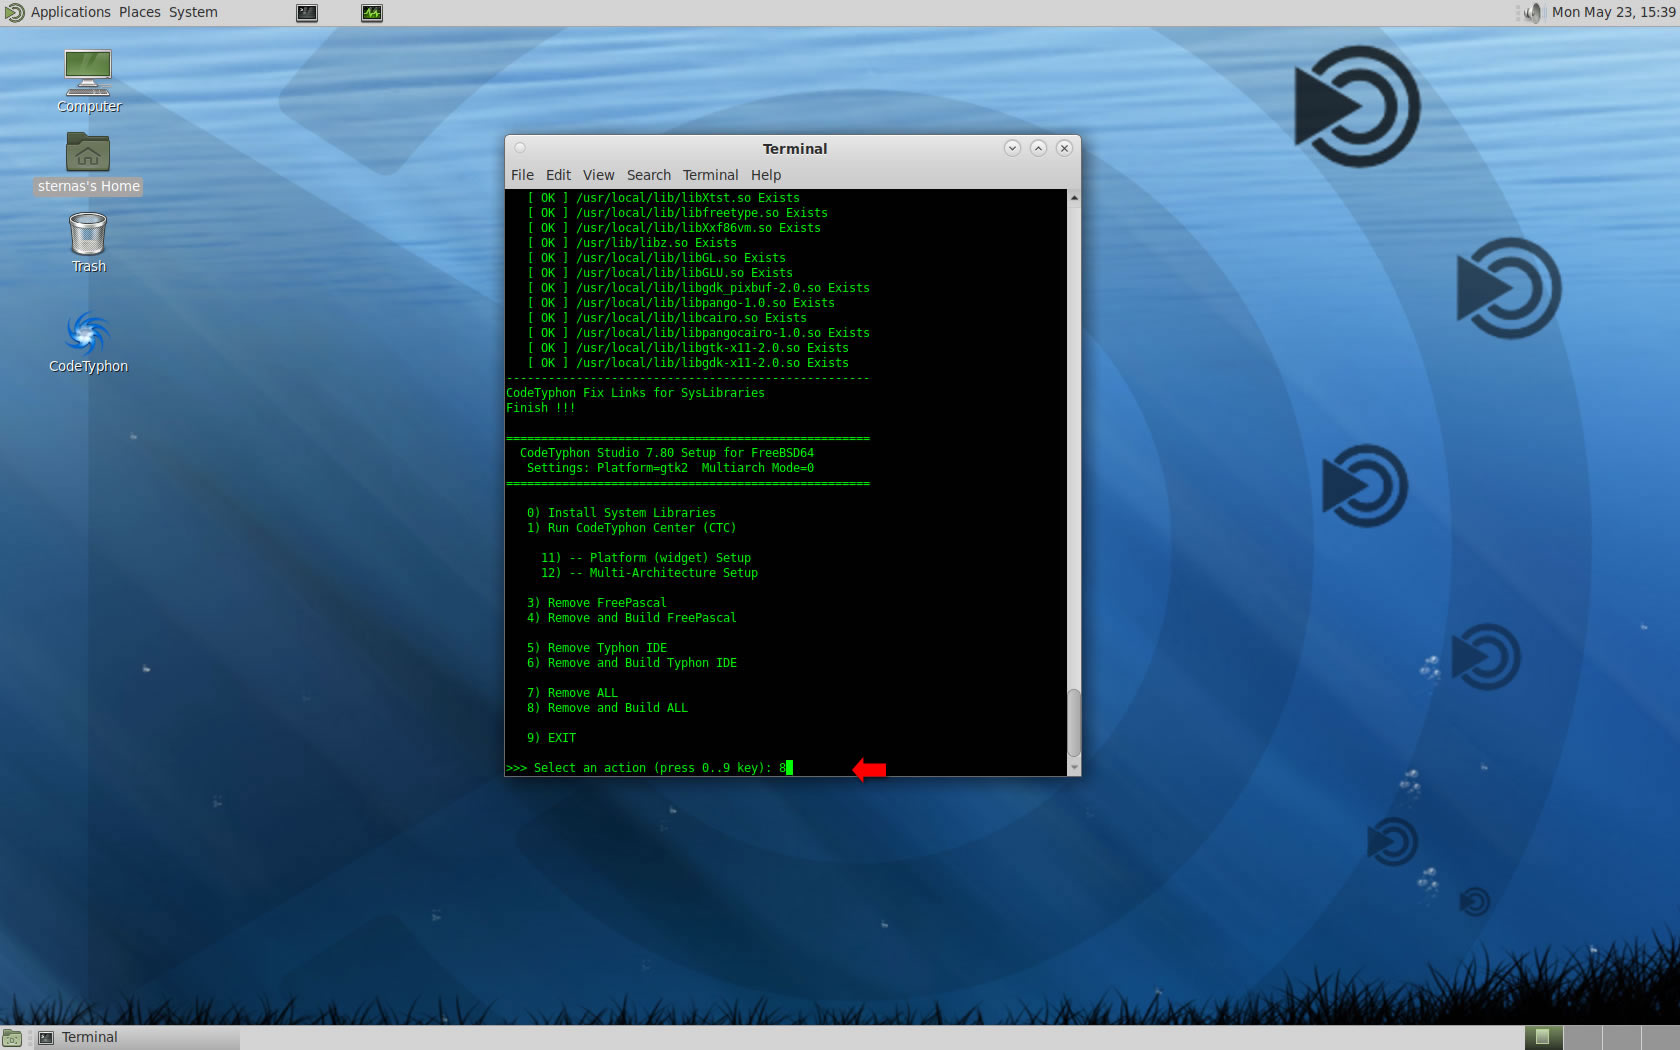
Task: Click the 'Settings: Platform=gtk2 Multiarch Mode=0' line
Action: 670,468
